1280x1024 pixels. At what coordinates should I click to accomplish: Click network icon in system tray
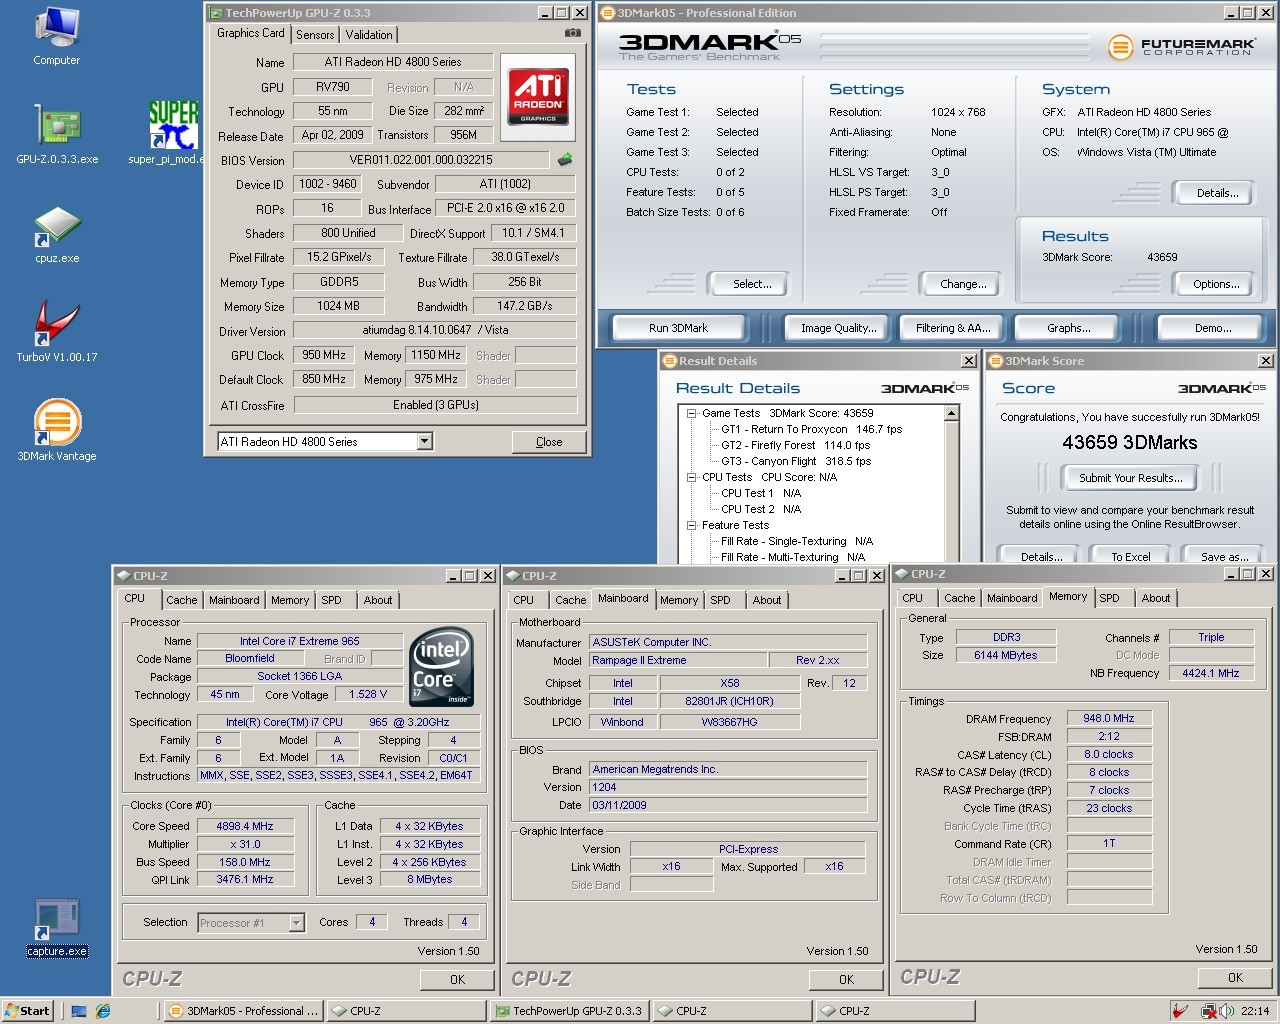click(x=1208, y=1011)
